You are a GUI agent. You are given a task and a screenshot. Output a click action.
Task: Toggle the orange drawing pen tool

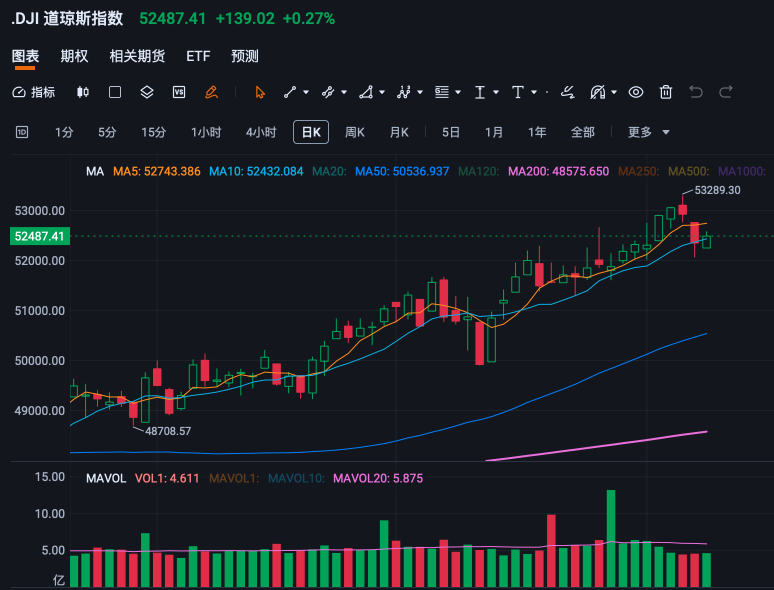click(211, 92)
